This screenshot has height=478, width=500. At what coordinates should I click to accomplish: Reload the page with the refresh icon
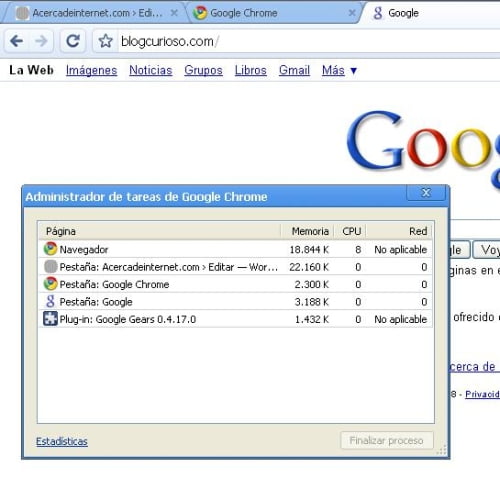tap(73, 41)
